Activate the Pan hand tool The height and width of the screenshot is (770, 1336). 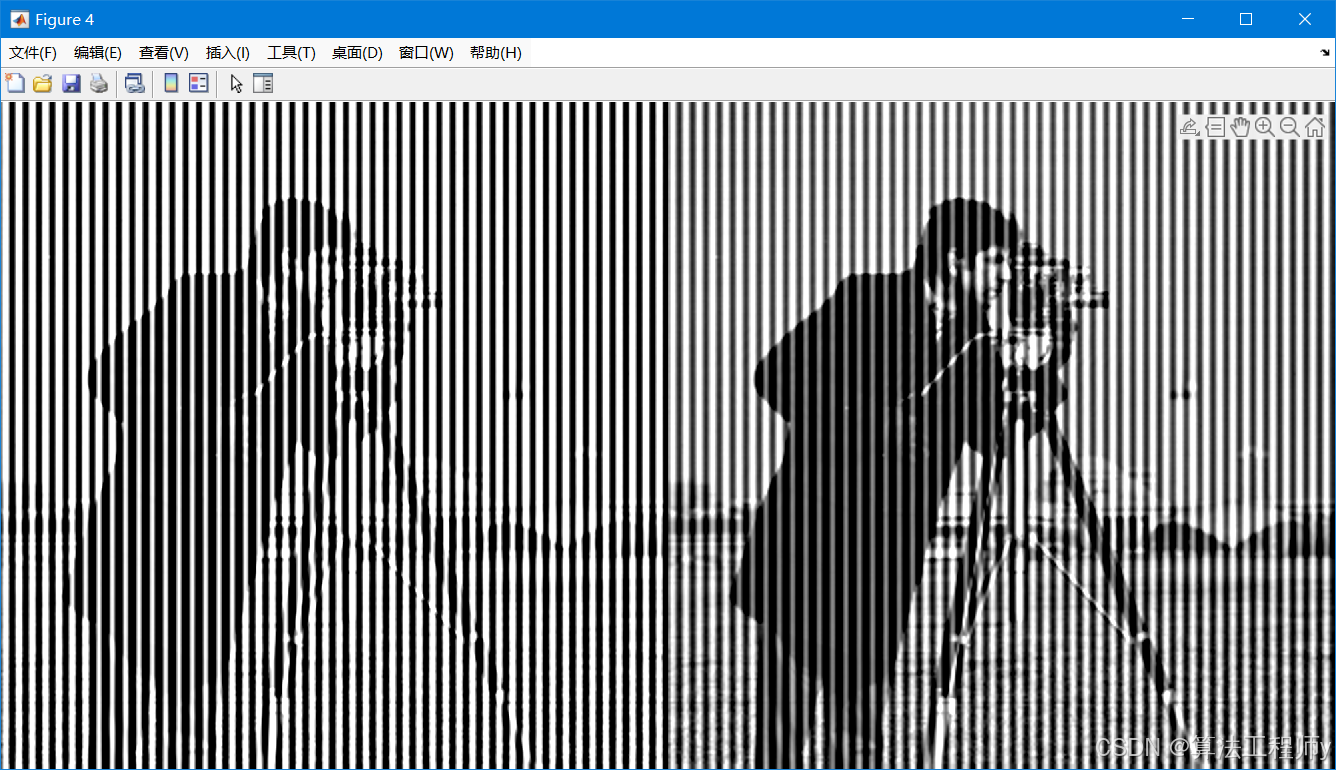[x=1241, y=127]
